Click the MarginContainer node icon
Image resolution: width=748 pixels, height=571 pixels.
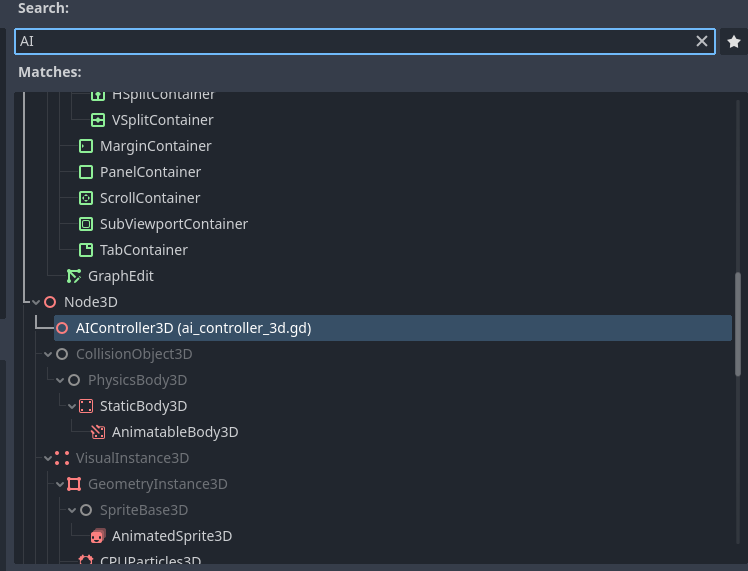(x=86, y=146)
